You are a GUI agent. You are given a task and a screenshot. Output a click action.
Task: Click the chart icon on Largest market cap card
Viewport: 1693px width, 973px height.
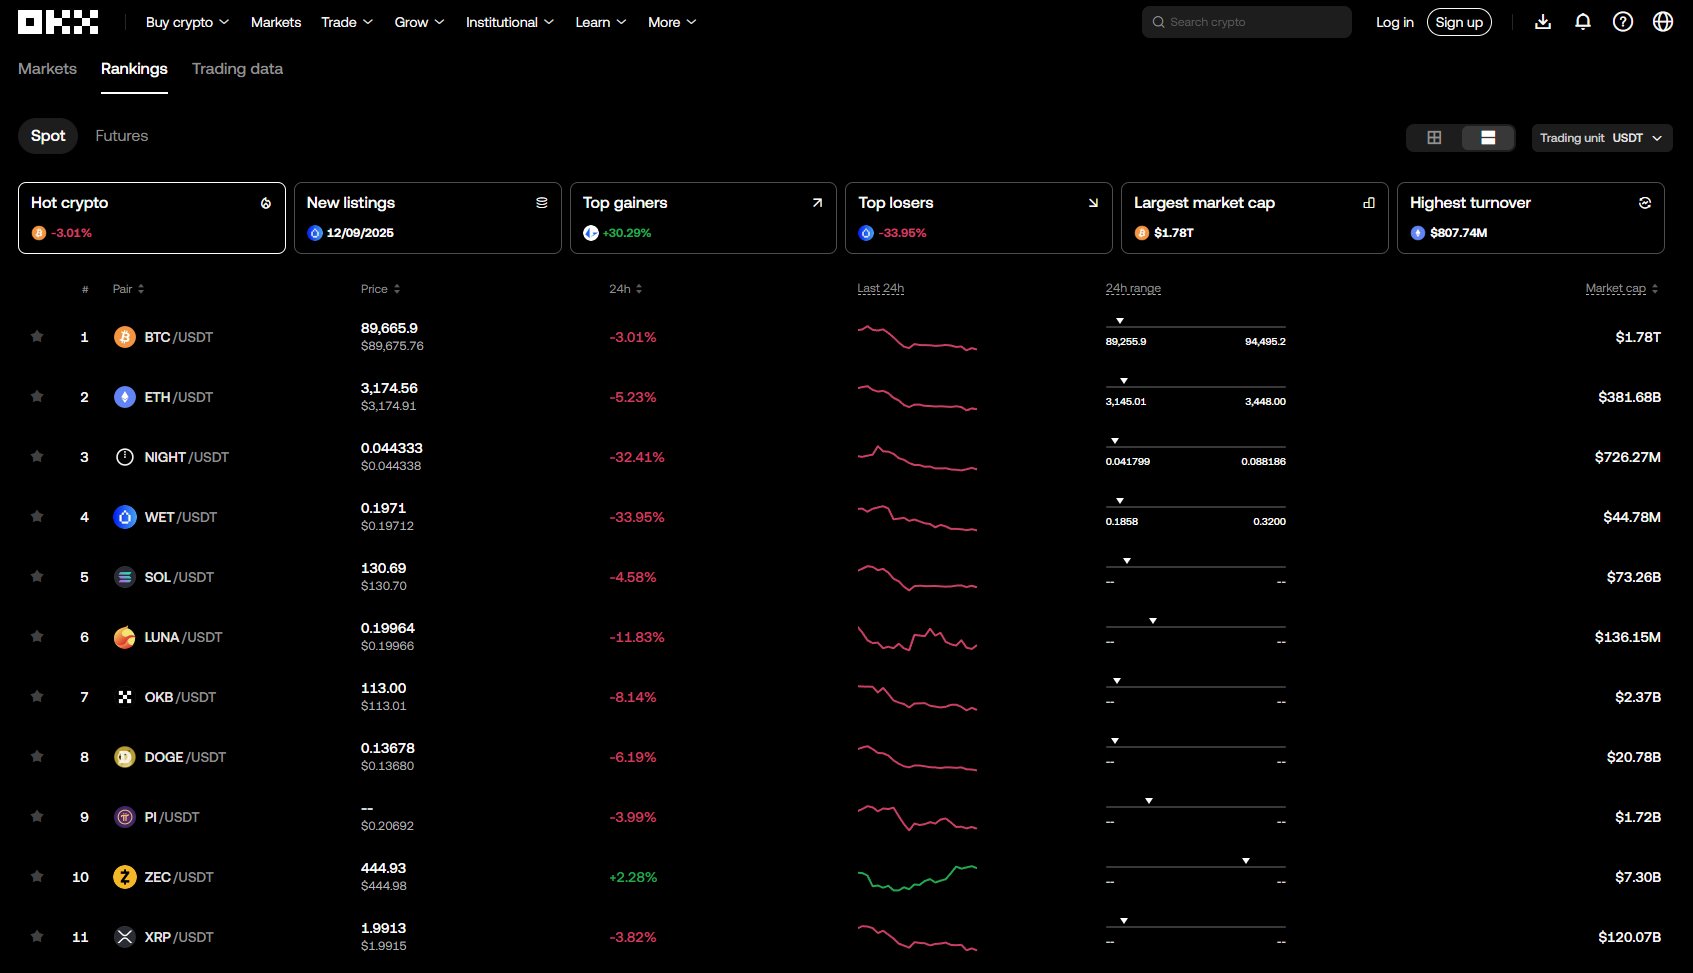click(x=1369, y=203)
